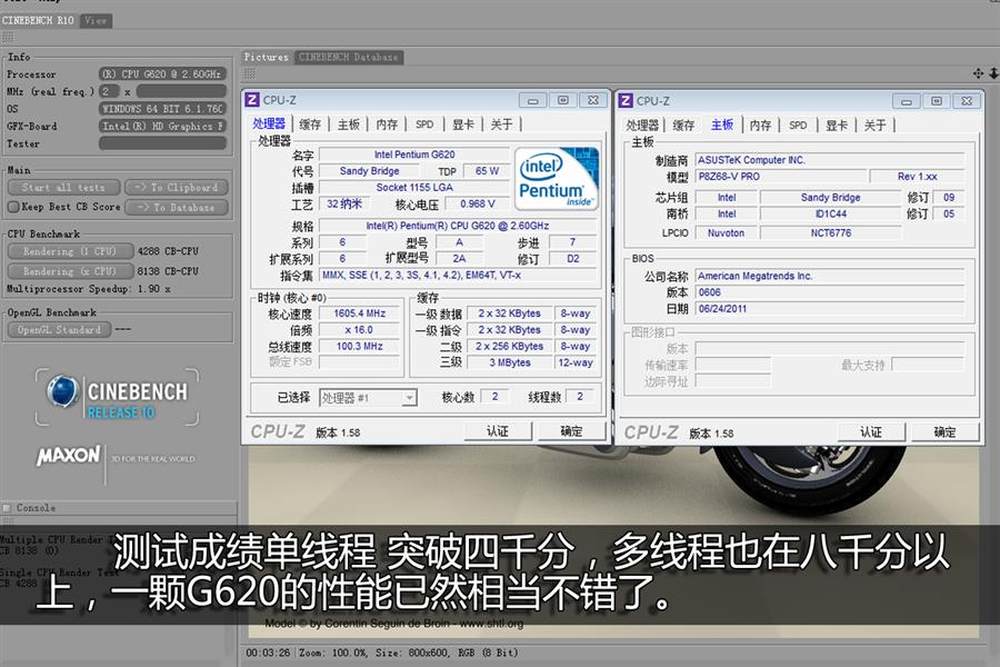Click the CPU-Z logo icon in the mainboard window title bar

625,100
